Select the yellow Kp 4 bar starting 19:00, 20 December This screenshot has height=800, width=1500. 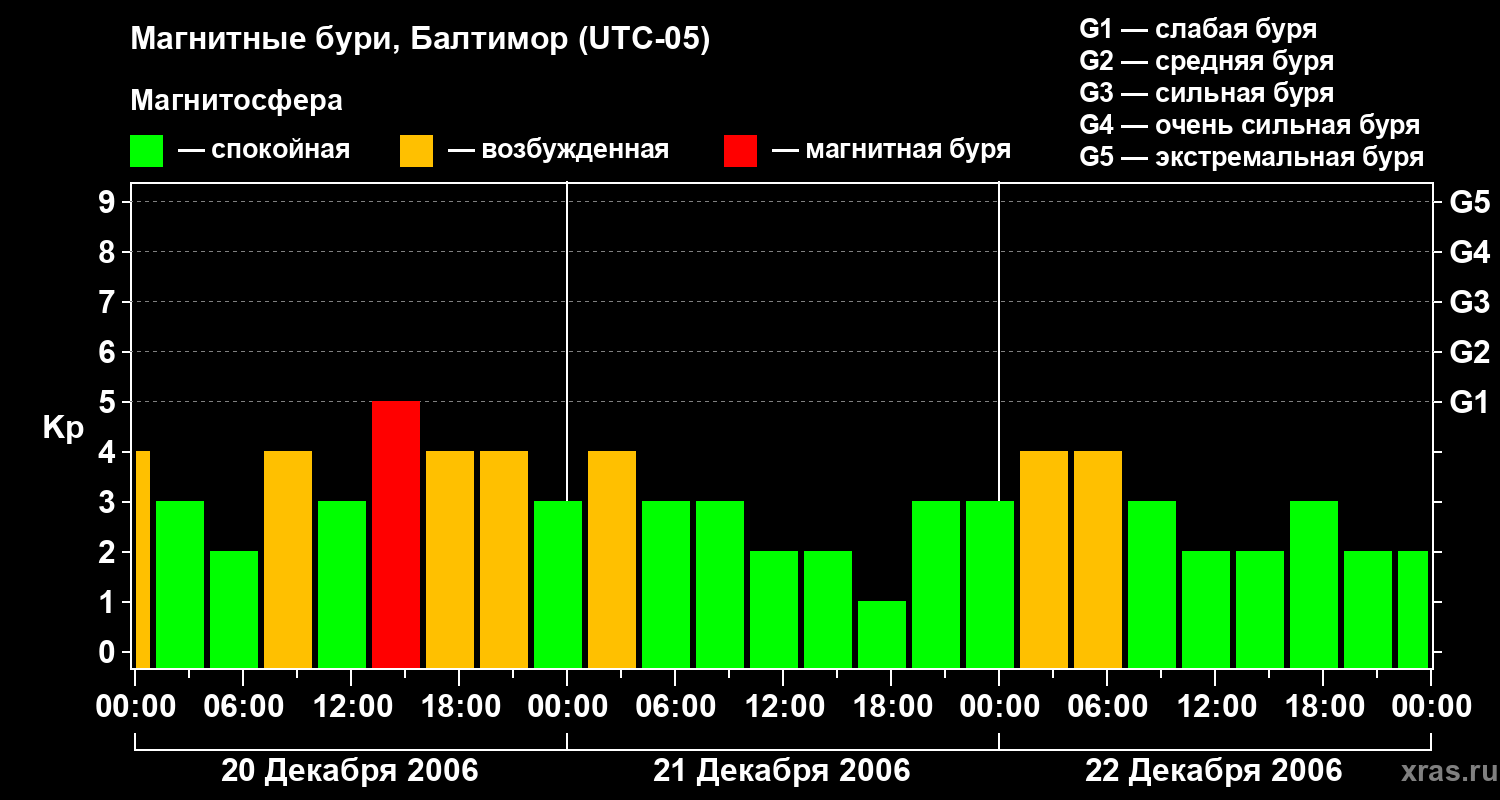(x=504, y=559)
